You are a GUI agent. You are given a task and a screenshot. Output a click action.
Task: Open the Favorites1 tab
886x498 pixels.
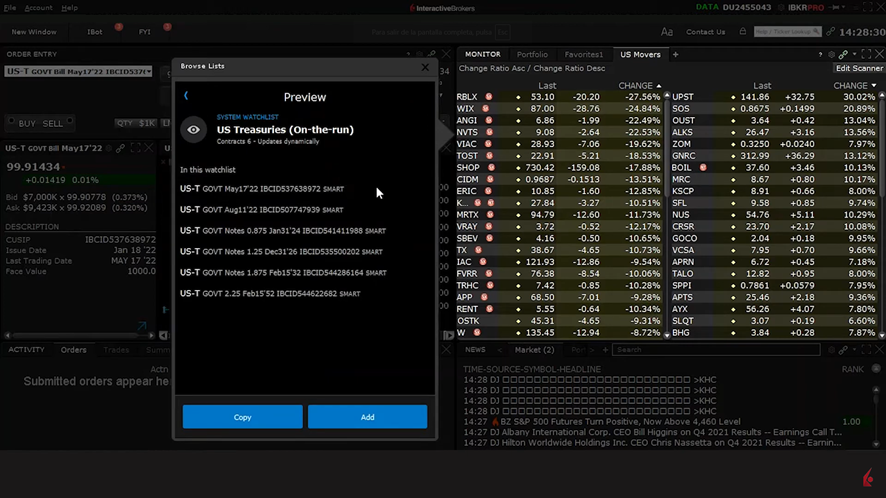click(583, 54)
